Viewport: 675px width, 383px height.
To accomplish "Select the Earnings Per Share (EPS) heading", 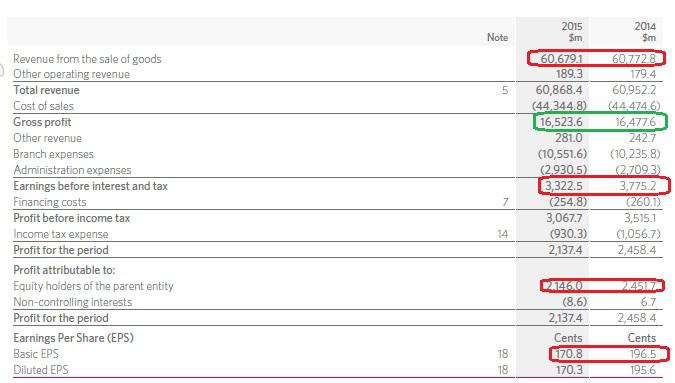I will 73,338.
